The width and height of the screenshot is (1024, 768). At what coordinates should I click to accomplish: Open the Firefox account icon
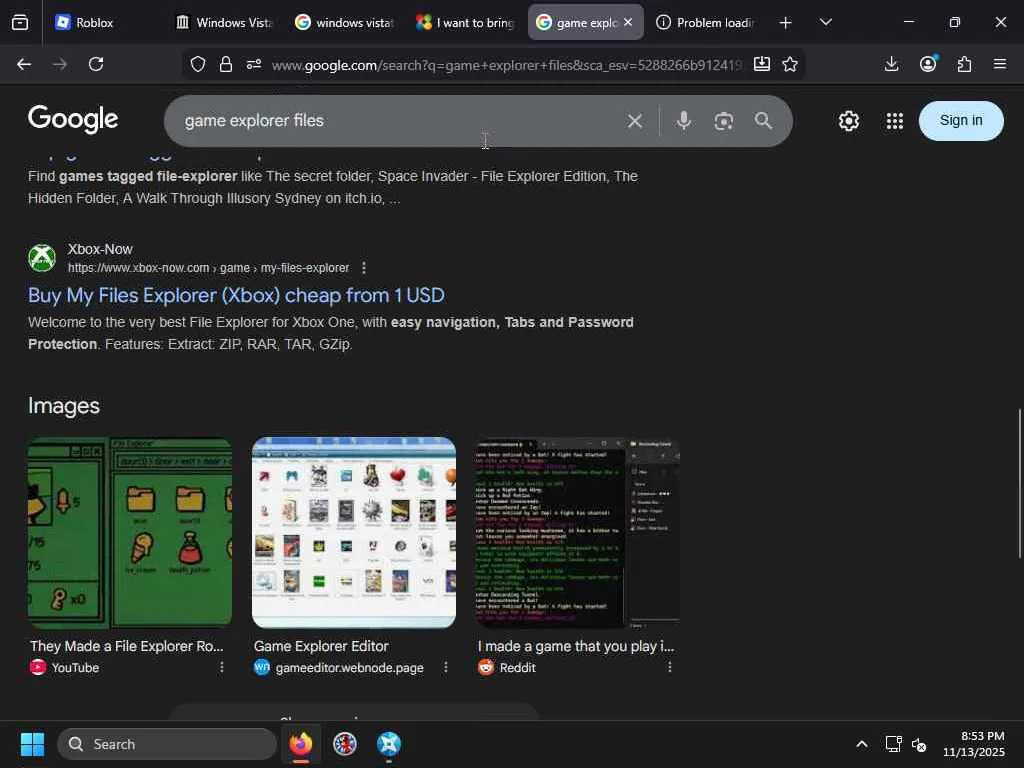[x=928, y=63]
